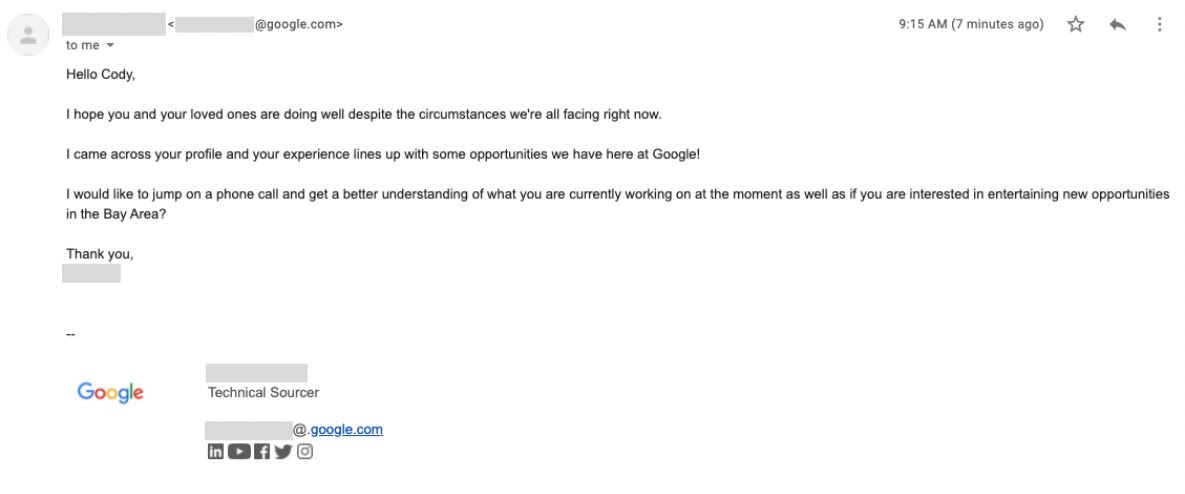The height and width of the screenshot is (494, 1185).
Task: Click the "9:15 AM (7 minutes ago)" timestamp
Action: click(971, 25)
